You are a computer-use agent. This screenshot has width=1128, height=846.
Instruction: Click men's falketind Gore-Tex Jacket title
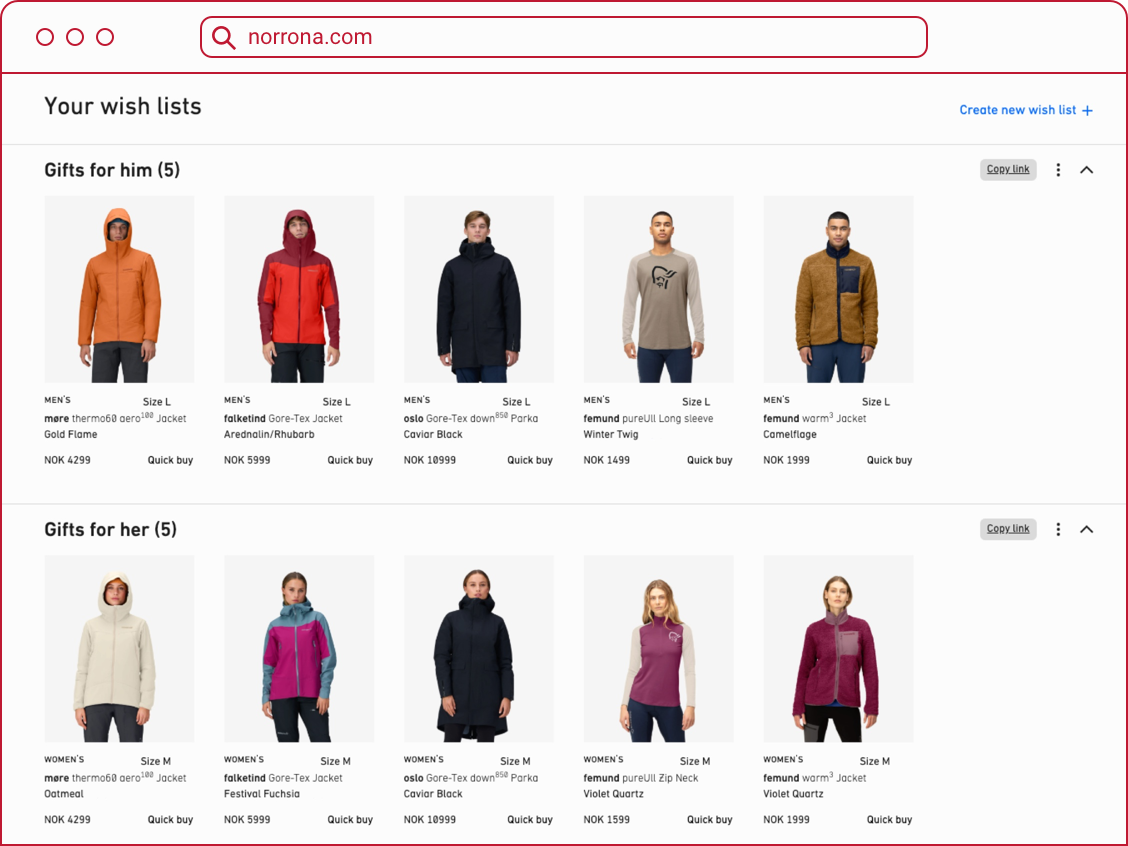point(283,419)
